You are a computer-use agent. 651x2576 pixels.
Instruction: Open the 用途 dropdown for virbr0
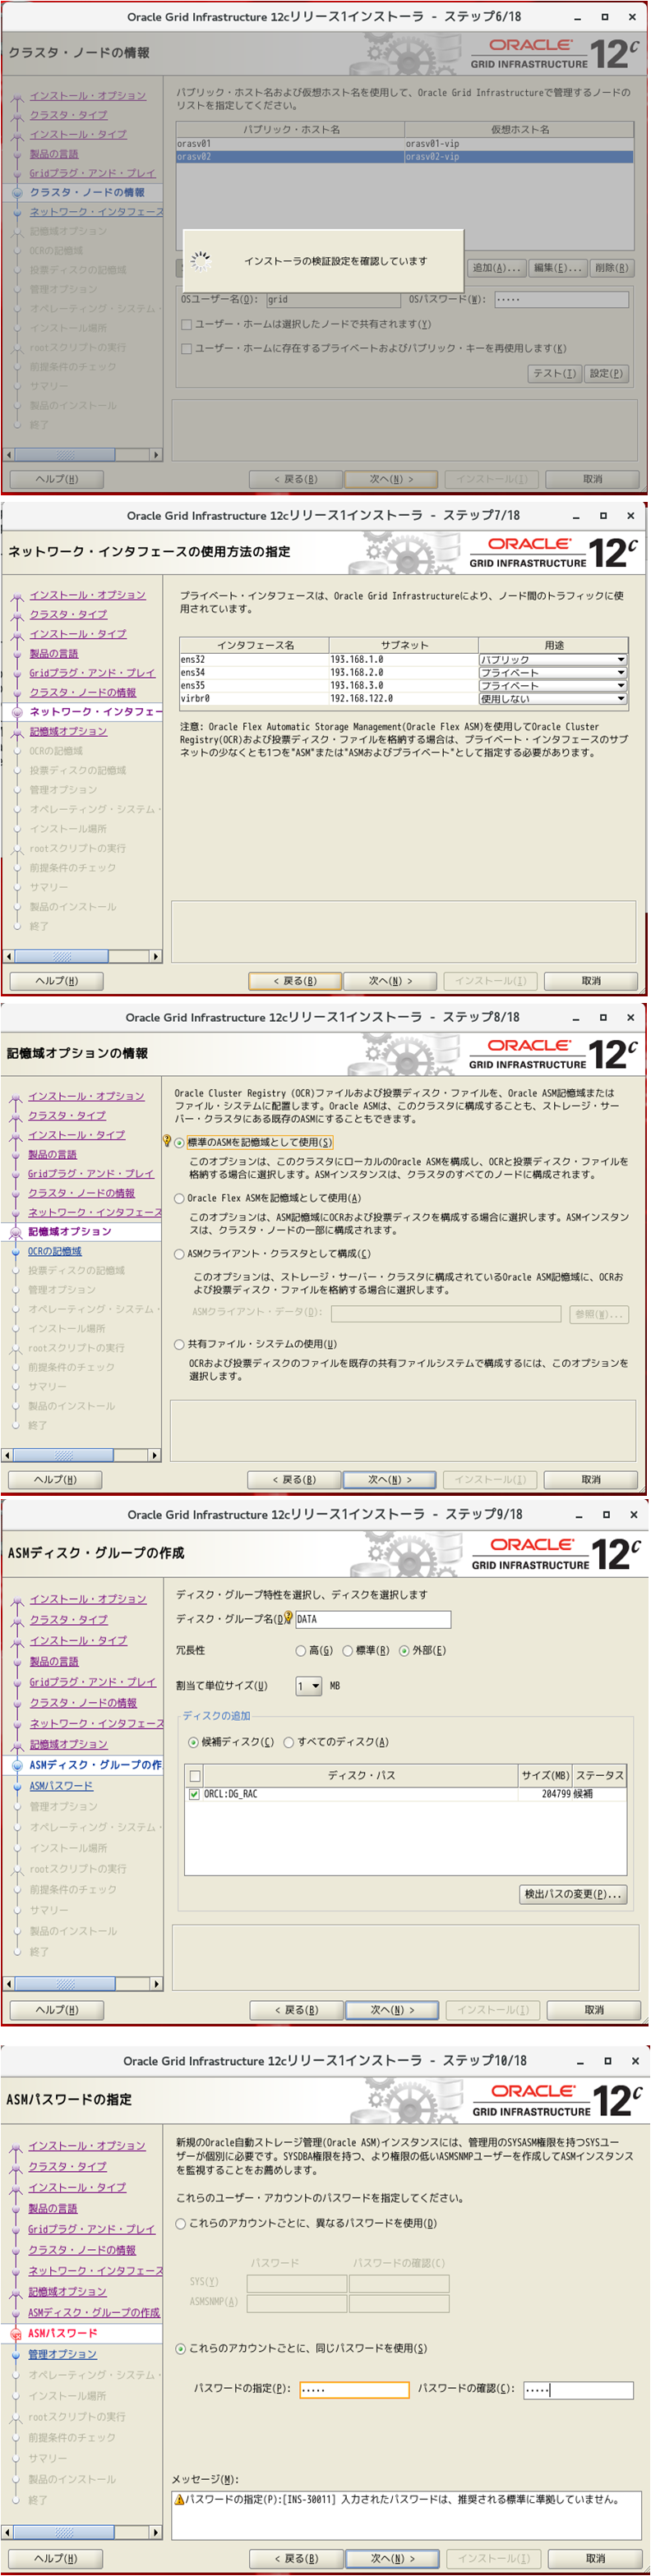tap(552, 699)
